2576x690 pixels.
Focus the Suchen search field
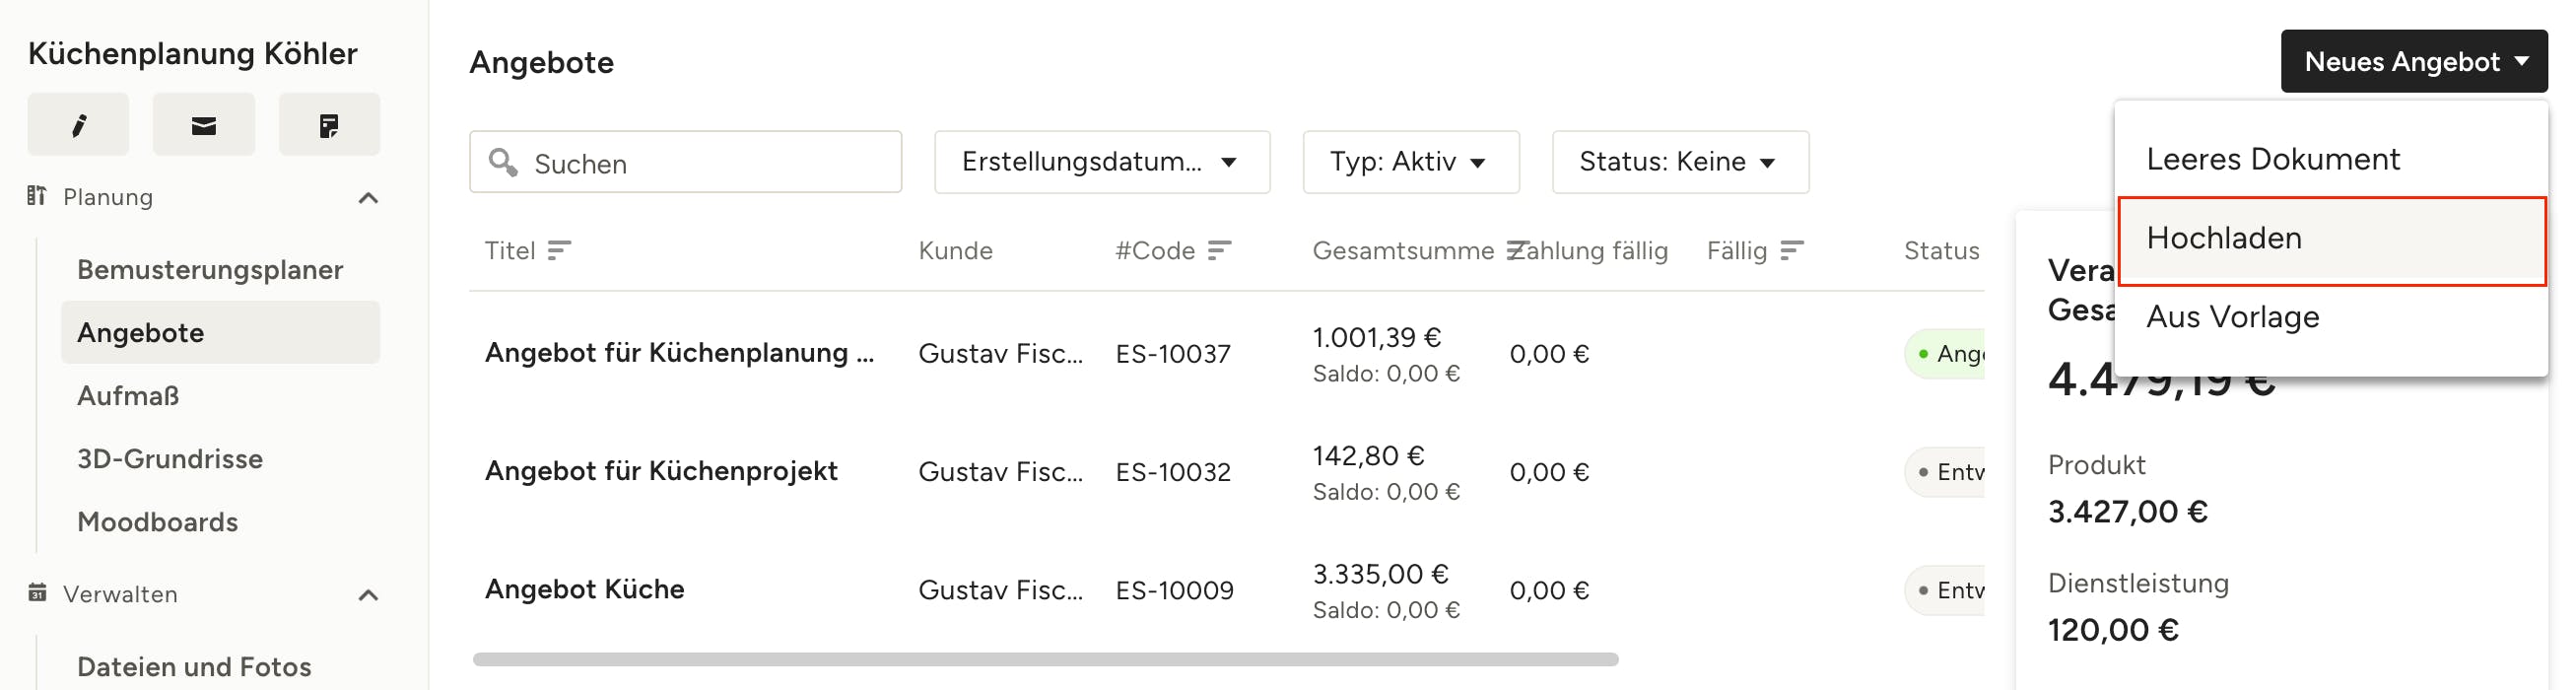coord(686,162)
